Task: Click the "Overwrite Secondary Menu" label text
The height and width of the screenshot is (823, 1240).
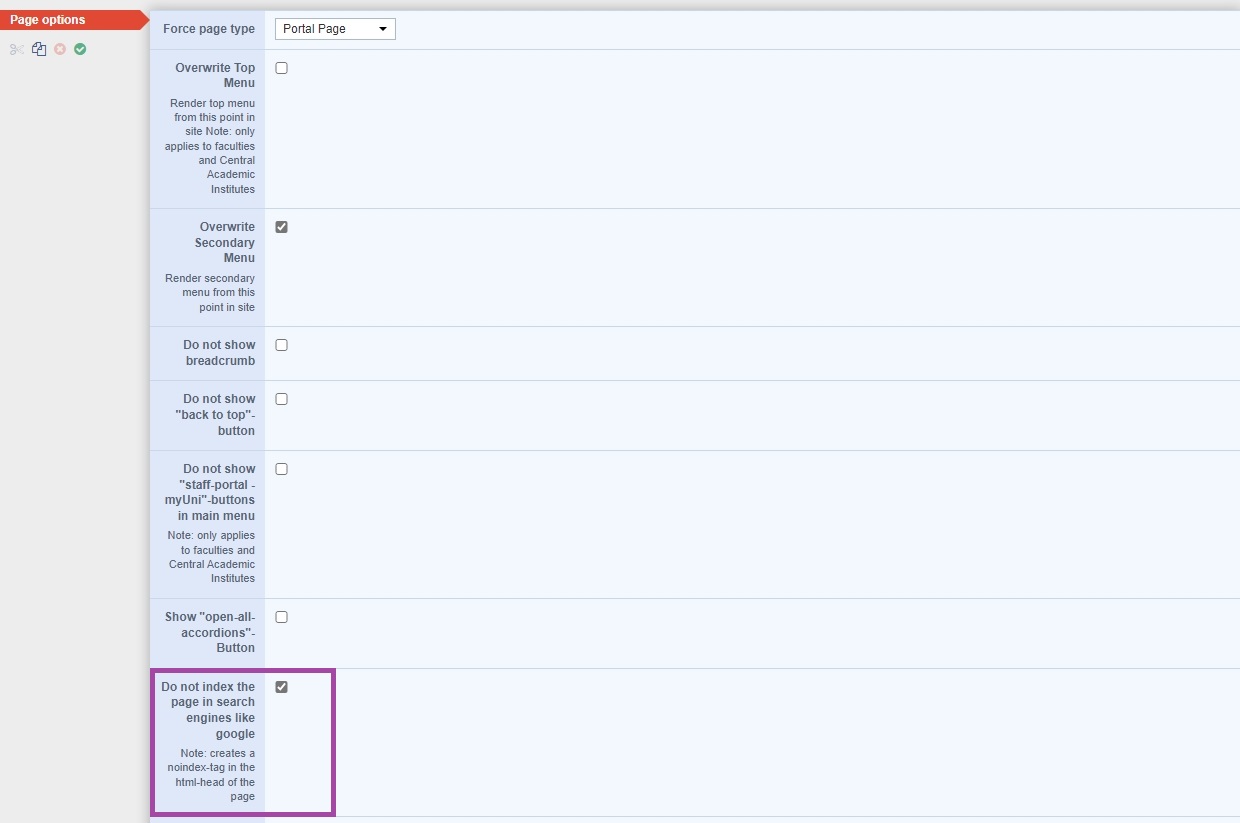Action: 225,242
